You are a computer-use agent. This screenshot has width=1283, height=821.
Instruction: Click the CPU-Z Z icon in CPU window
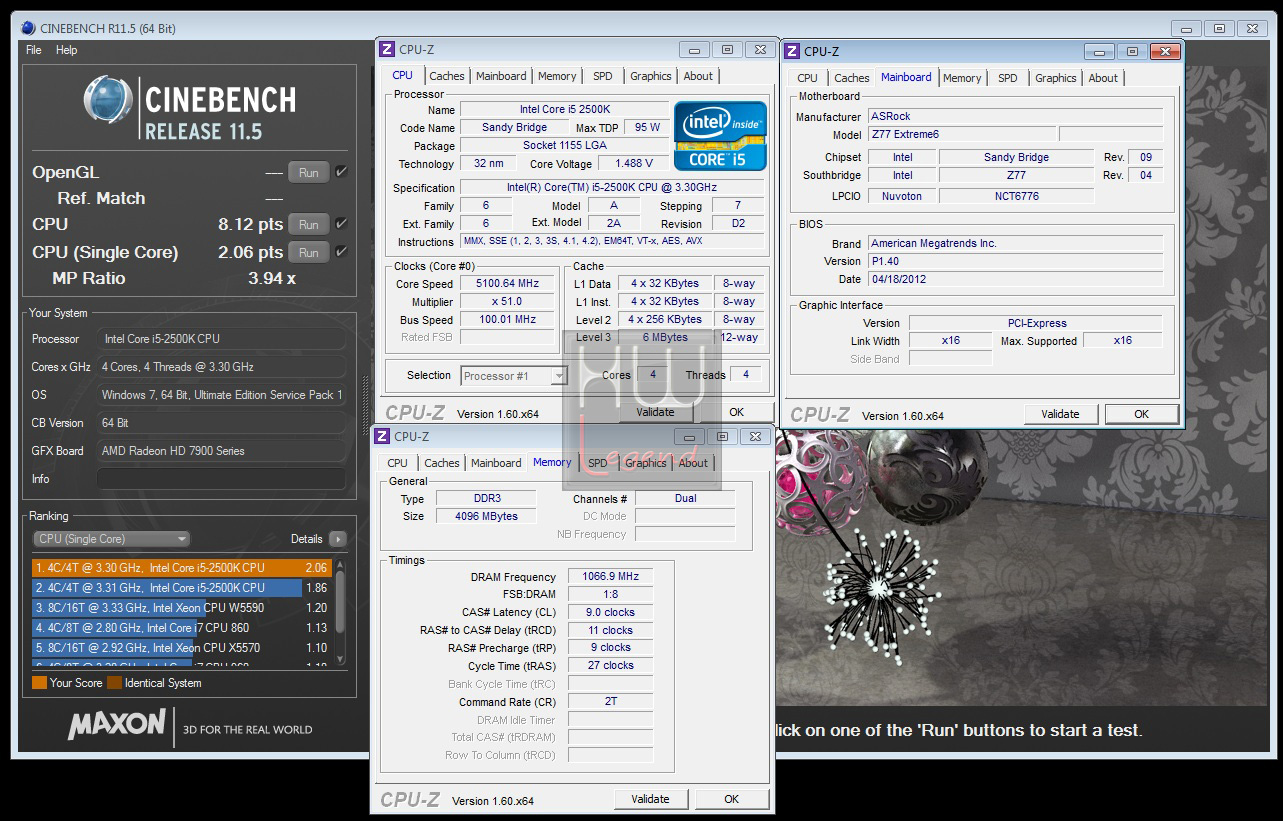(x=386, y=49)
